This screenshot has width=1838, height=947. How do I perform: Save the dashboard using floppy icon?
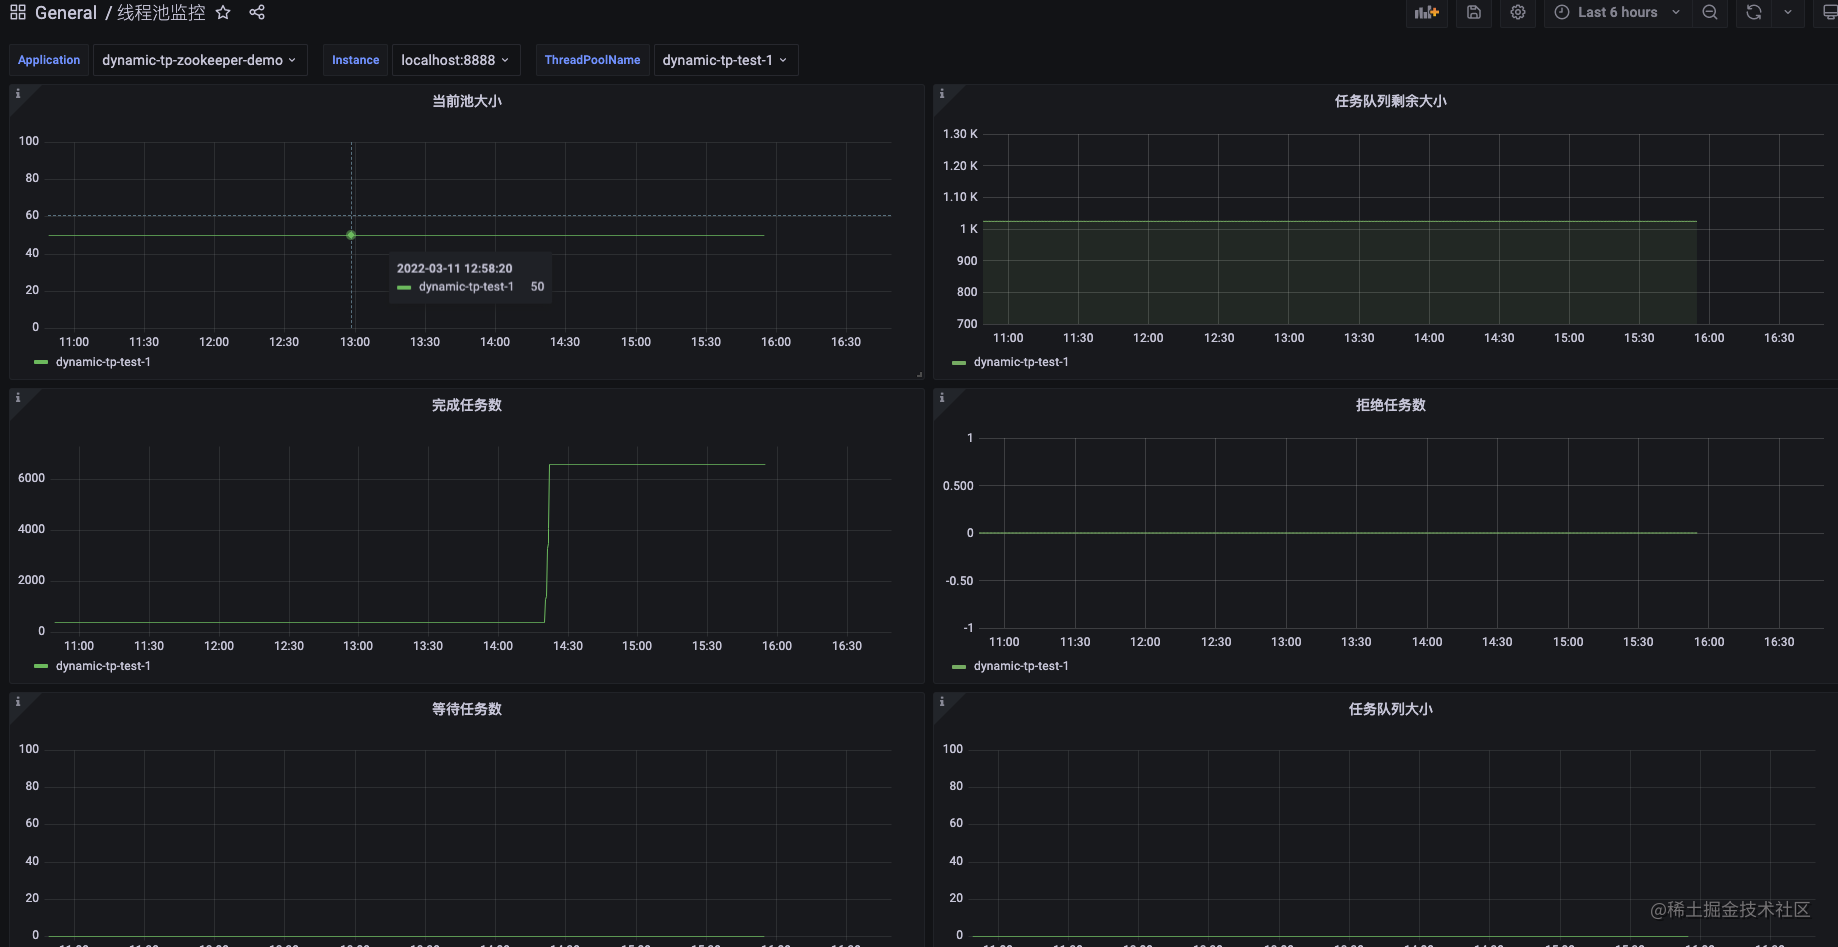1474,13
